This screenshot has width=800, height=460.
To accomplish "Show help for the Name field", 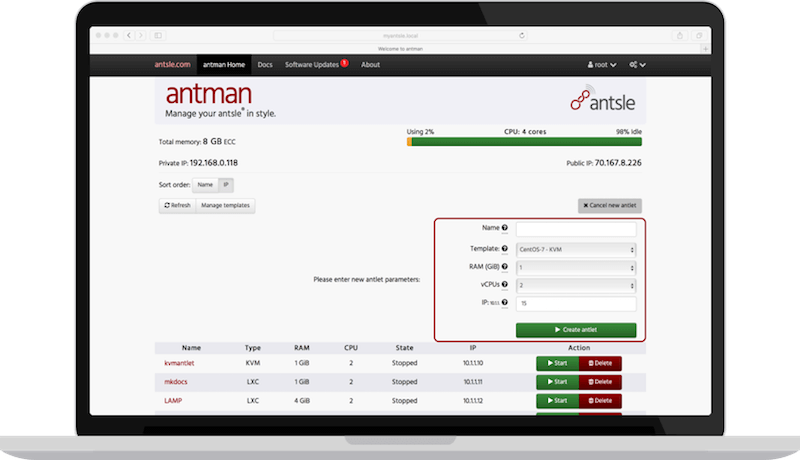I will [x=505, y=228].
